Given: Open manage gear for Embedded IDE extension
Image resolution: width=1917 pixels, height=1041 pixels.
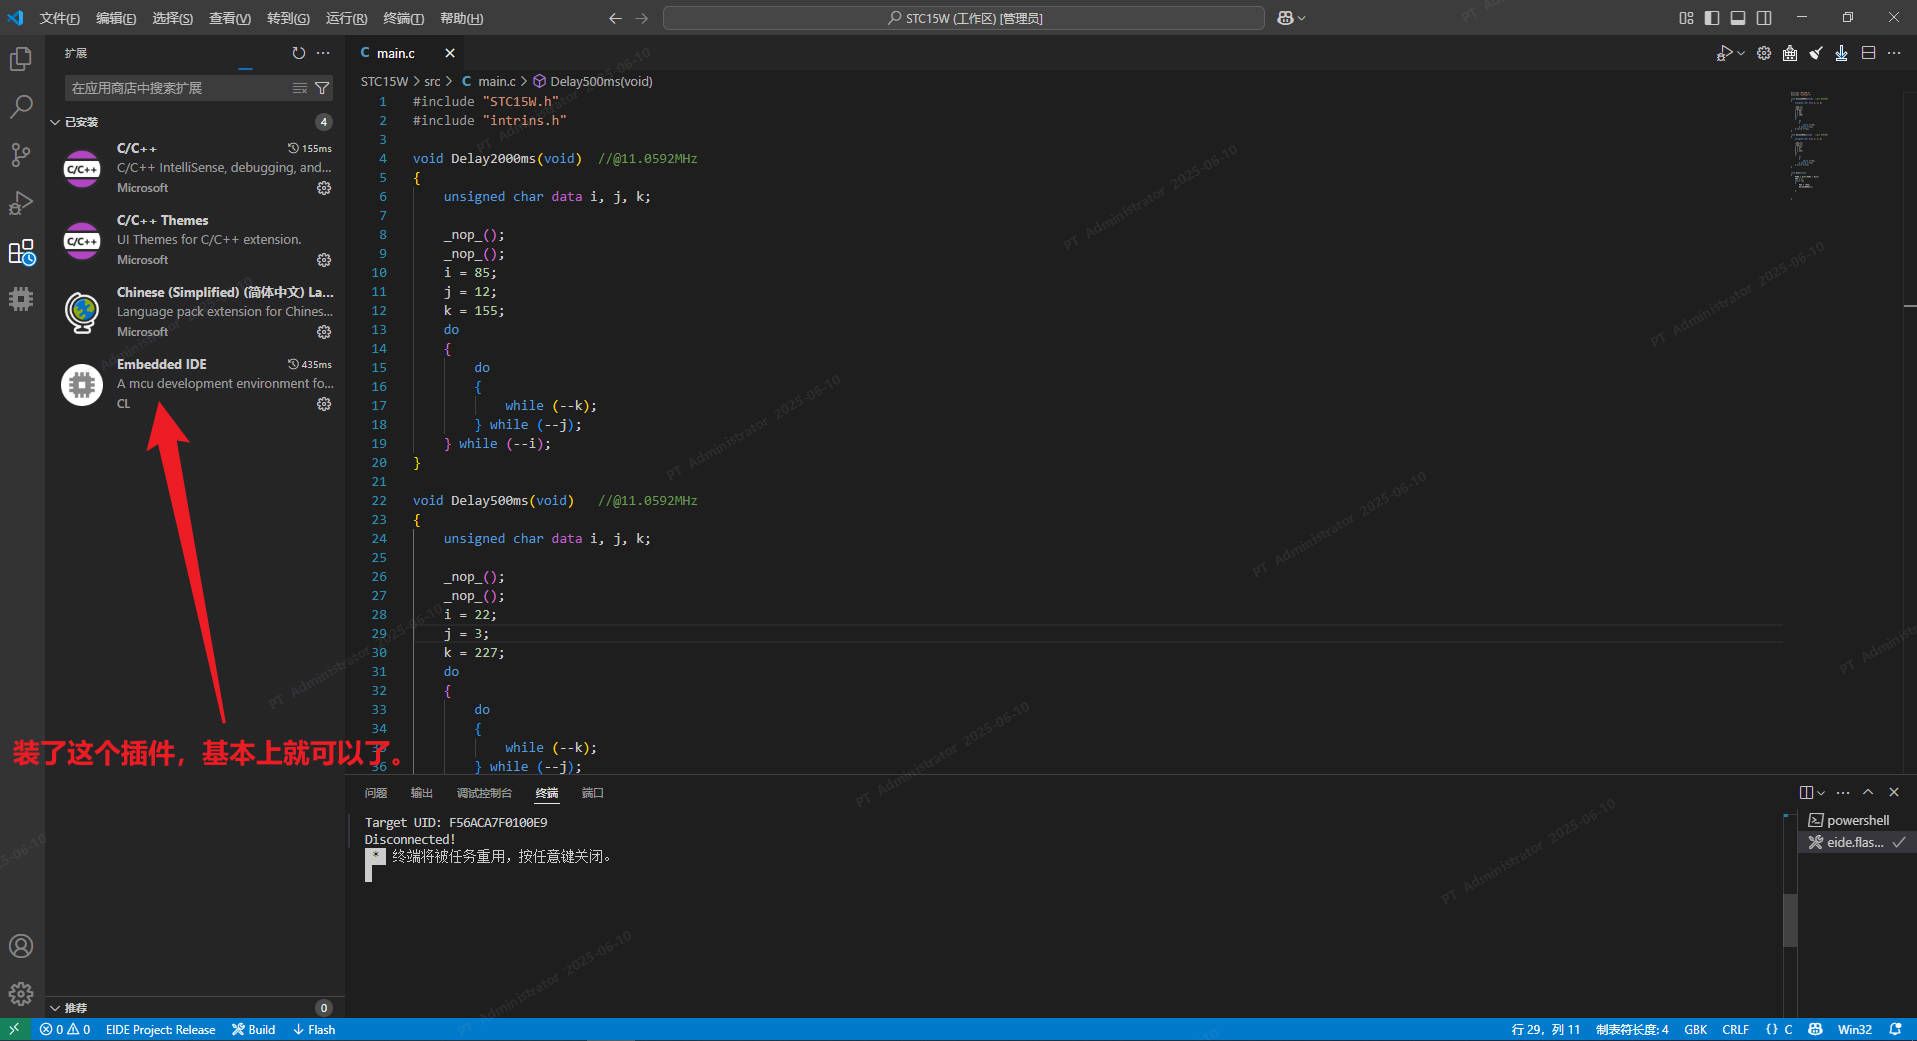Looking at the screenshot, I should 324,404.
